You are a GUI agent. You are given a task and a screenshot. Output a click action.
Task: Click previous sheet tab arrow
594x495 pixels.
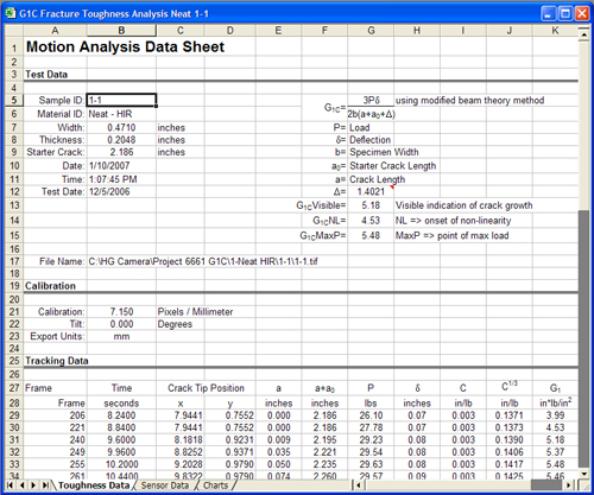click(x=22, y=485)
